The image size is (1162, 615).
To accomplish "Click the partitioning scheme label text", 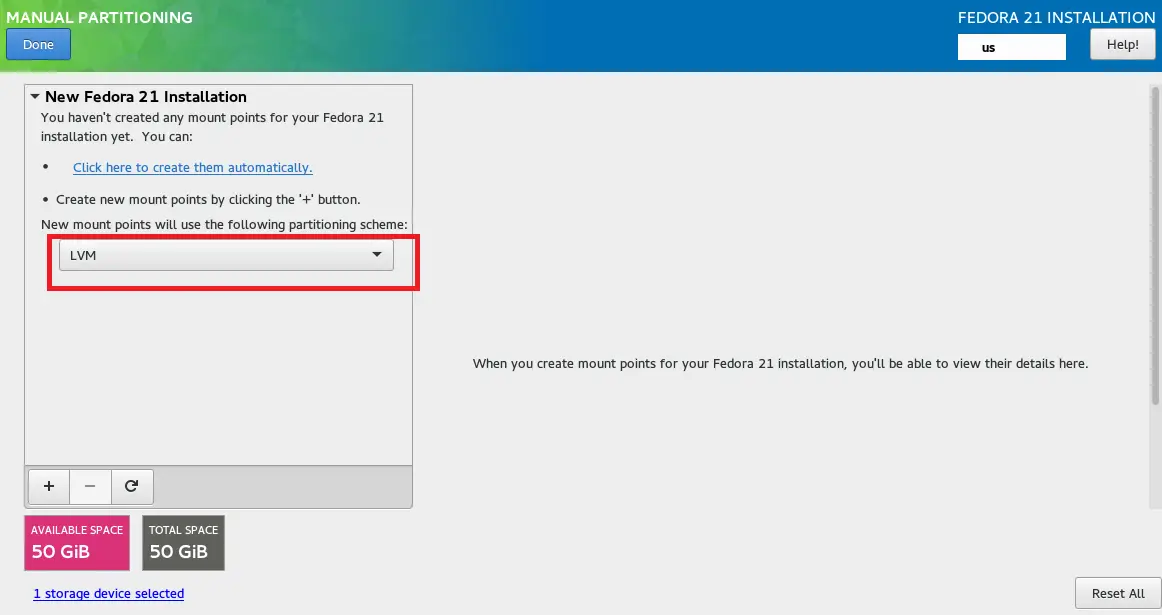I will (224, 225).
